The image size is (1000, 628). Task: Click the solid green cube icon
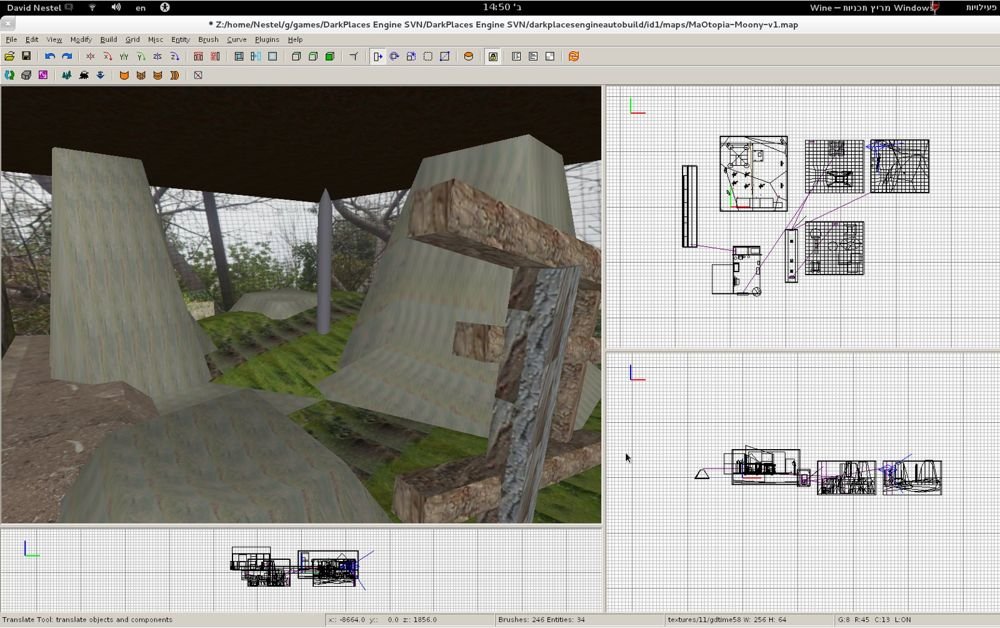pyautogui.click(x=330, y=56)
